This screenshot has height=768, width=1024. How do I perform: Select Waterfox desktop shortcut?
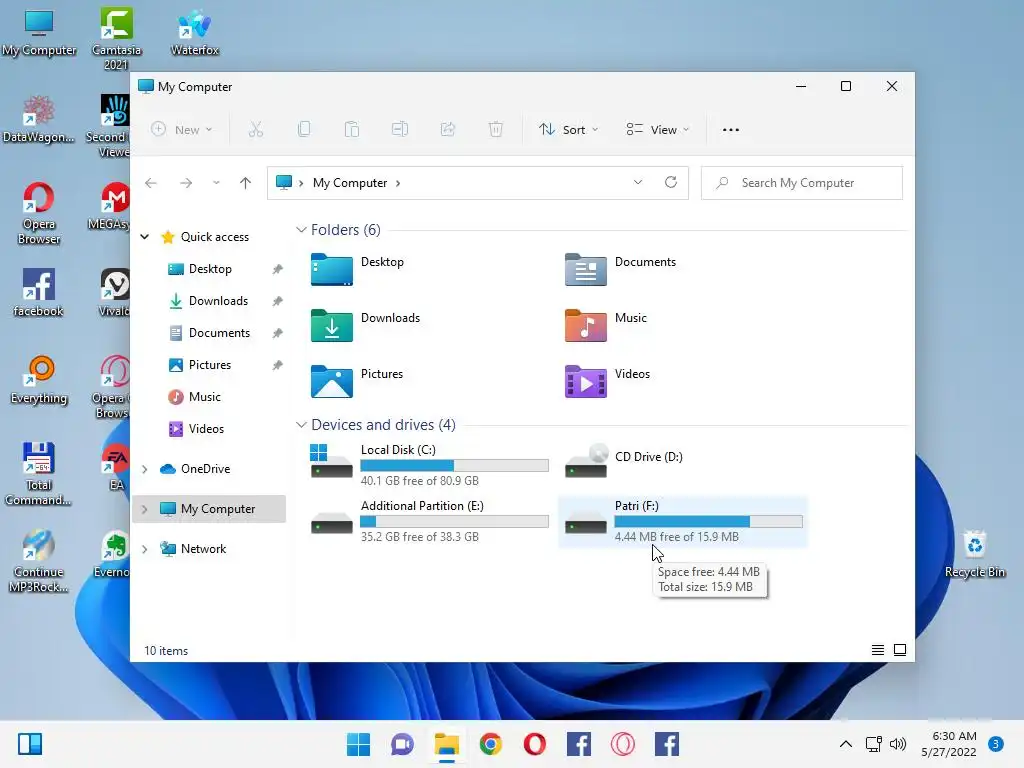195,32
